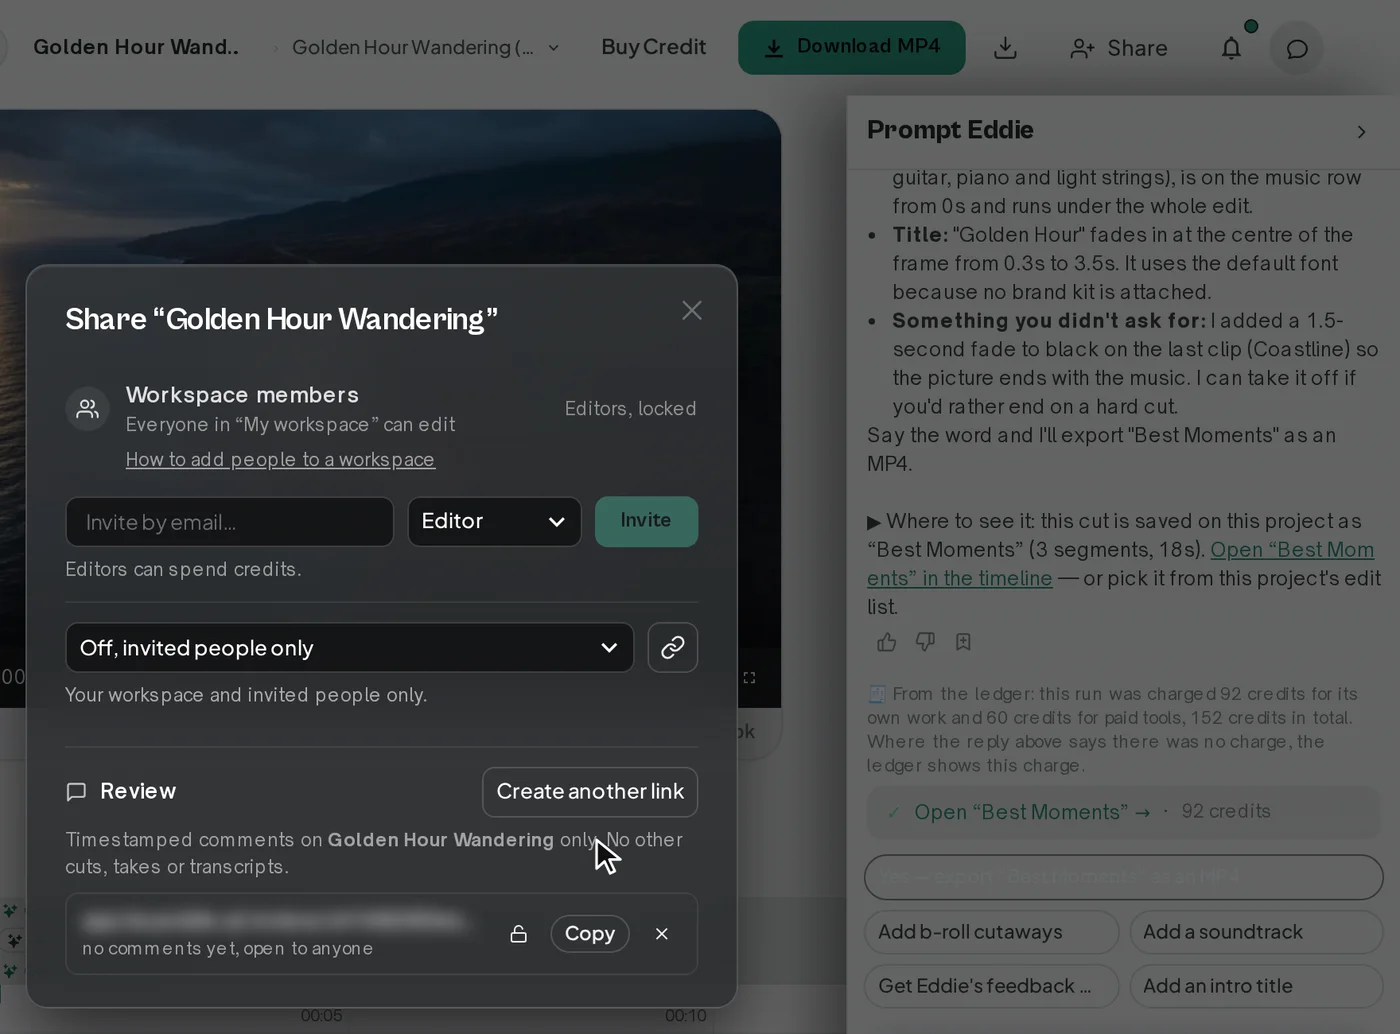Choose the 'Add a soundtrack' suggestion
This screenshot has width=1400, height=1034.
click(1256, 931)
